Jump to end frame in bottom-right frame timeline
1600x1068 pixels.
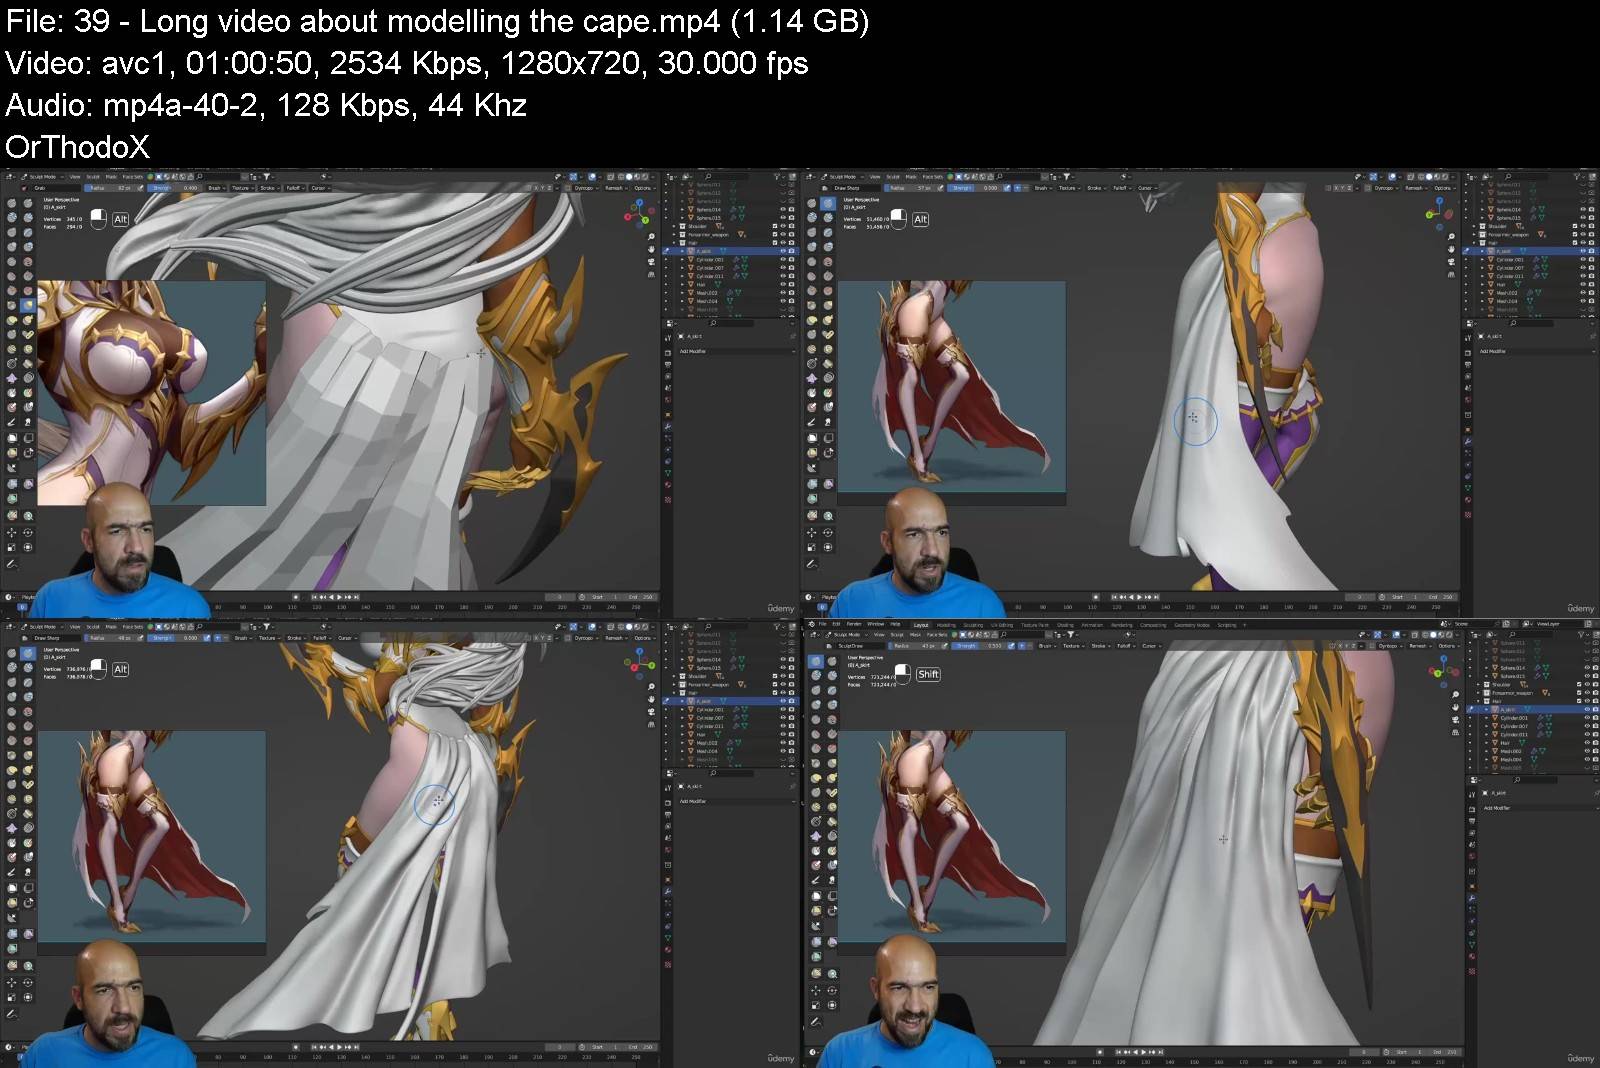click(1161, 1052)
